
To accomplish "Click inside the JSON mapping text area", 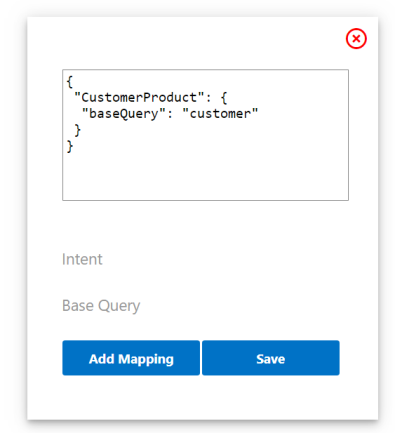I will coord(205,135).
